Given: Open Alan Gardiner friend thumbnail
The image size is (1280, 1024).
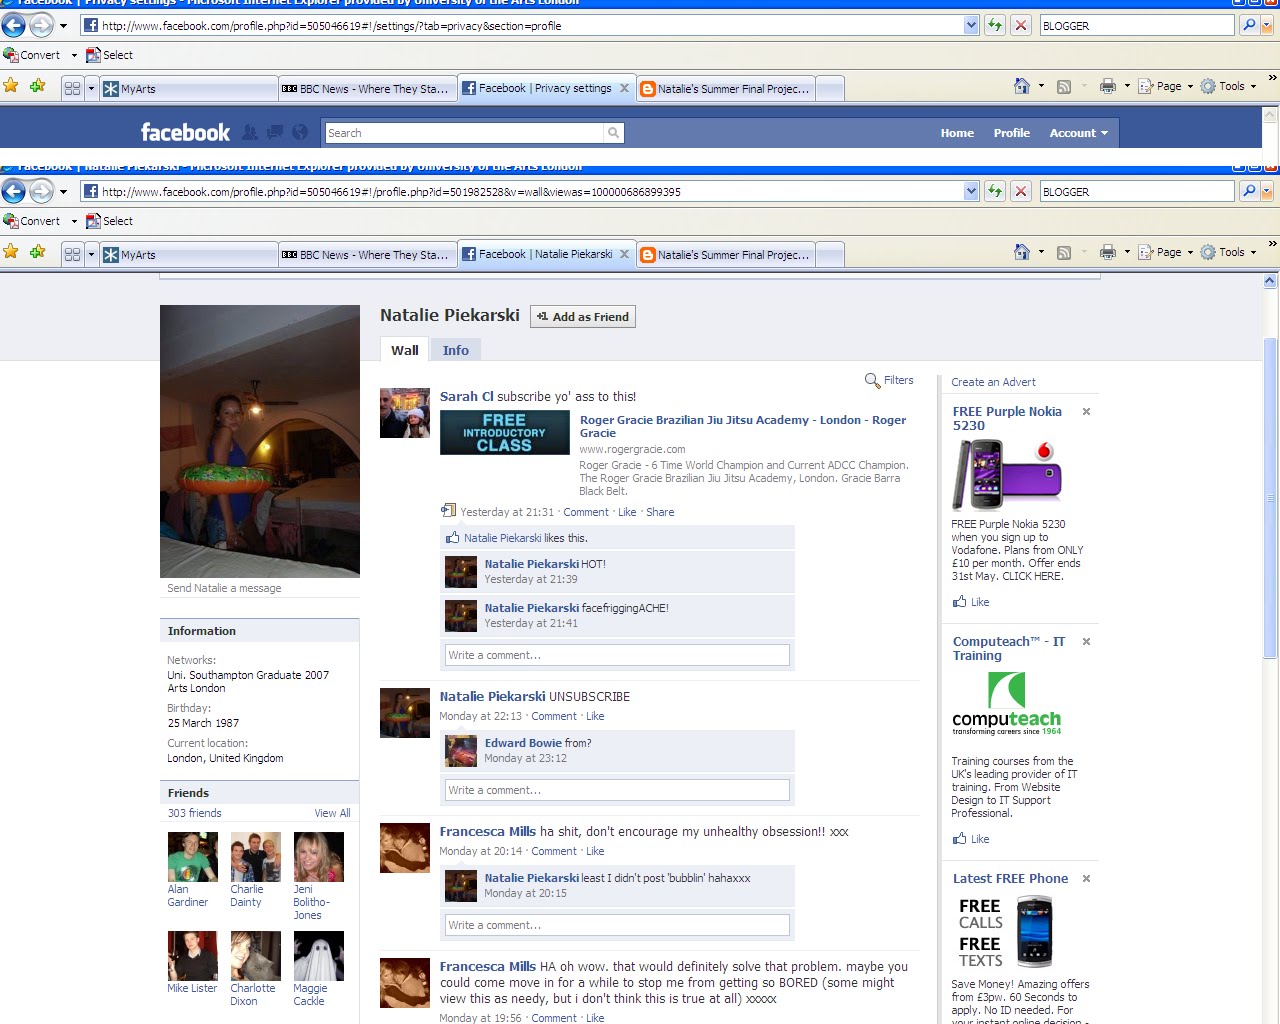Looking at the screenshot, I should 193,857.
